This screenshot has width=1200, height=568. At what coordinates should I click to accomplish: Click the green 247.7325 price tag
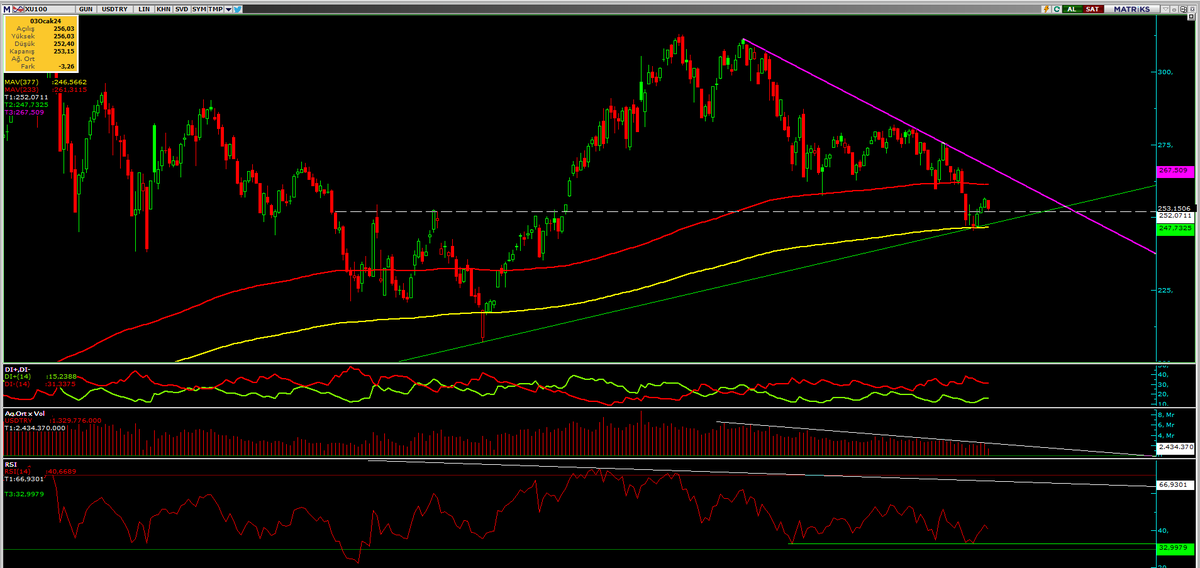pyautogui.click(x=1177, y=228)
